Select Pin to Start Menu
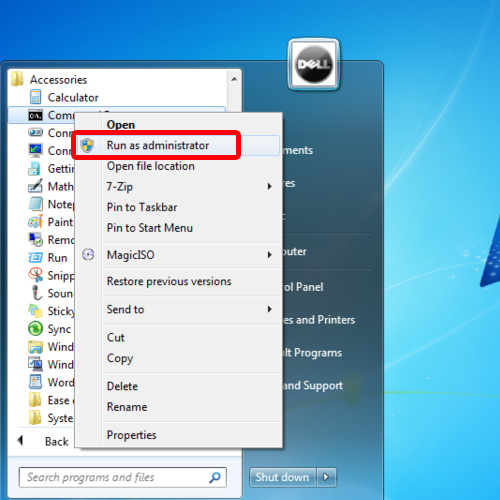 [x=150, y=228]
